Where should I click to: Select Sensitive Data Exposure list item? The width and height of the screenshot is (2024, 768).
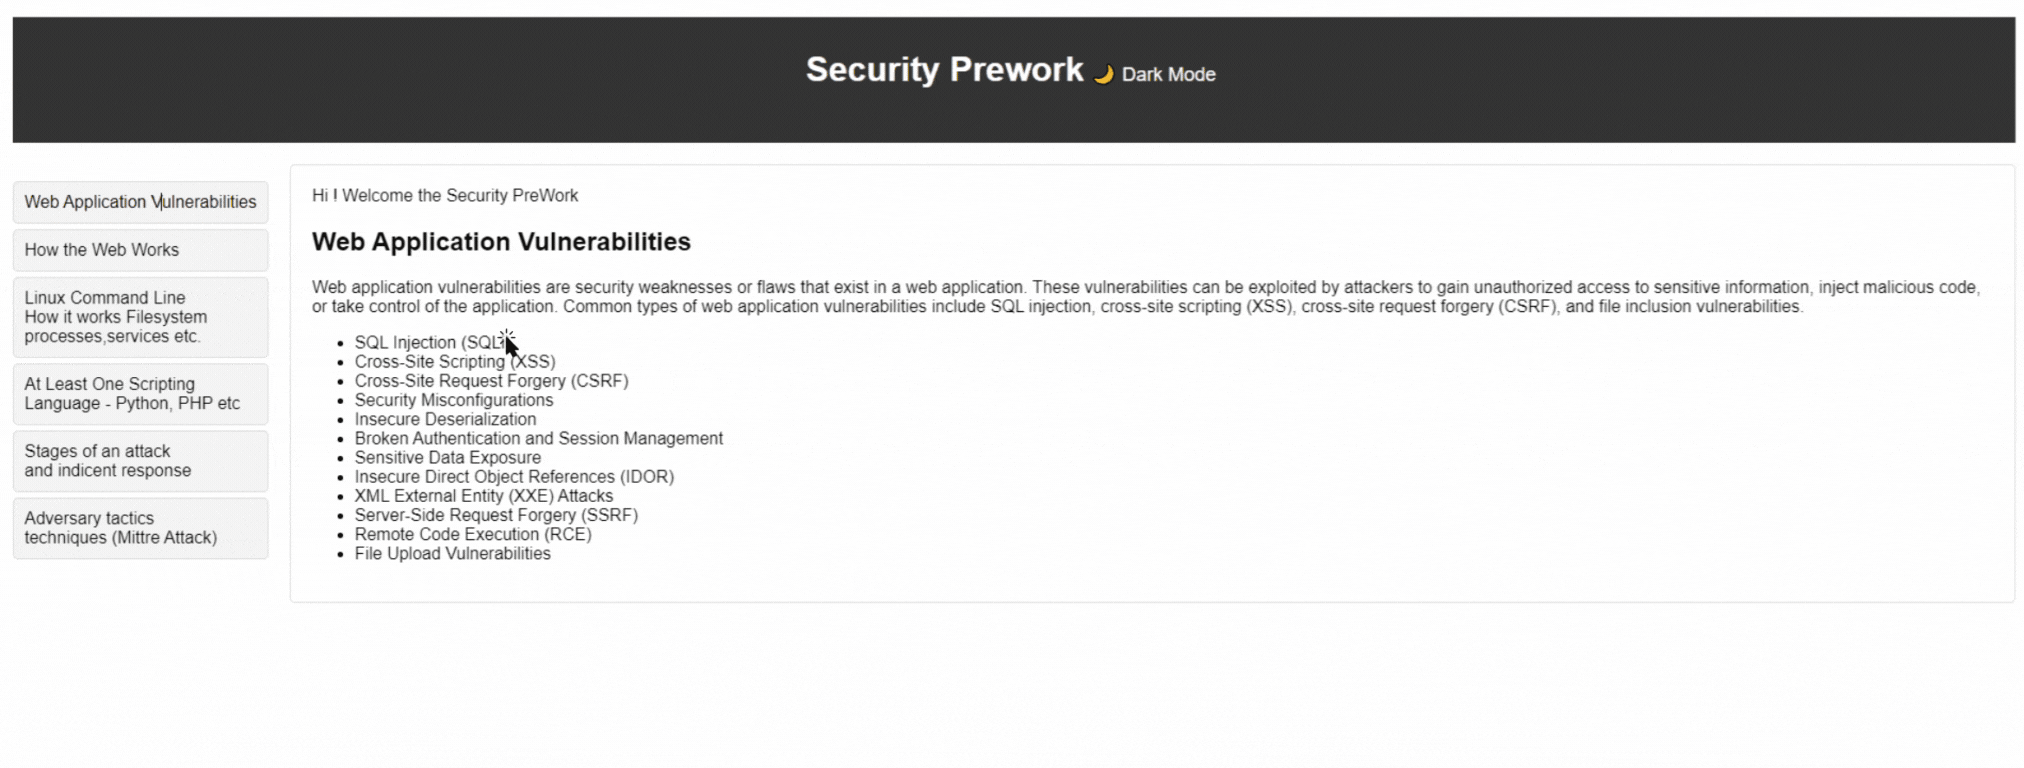(447, 457)
